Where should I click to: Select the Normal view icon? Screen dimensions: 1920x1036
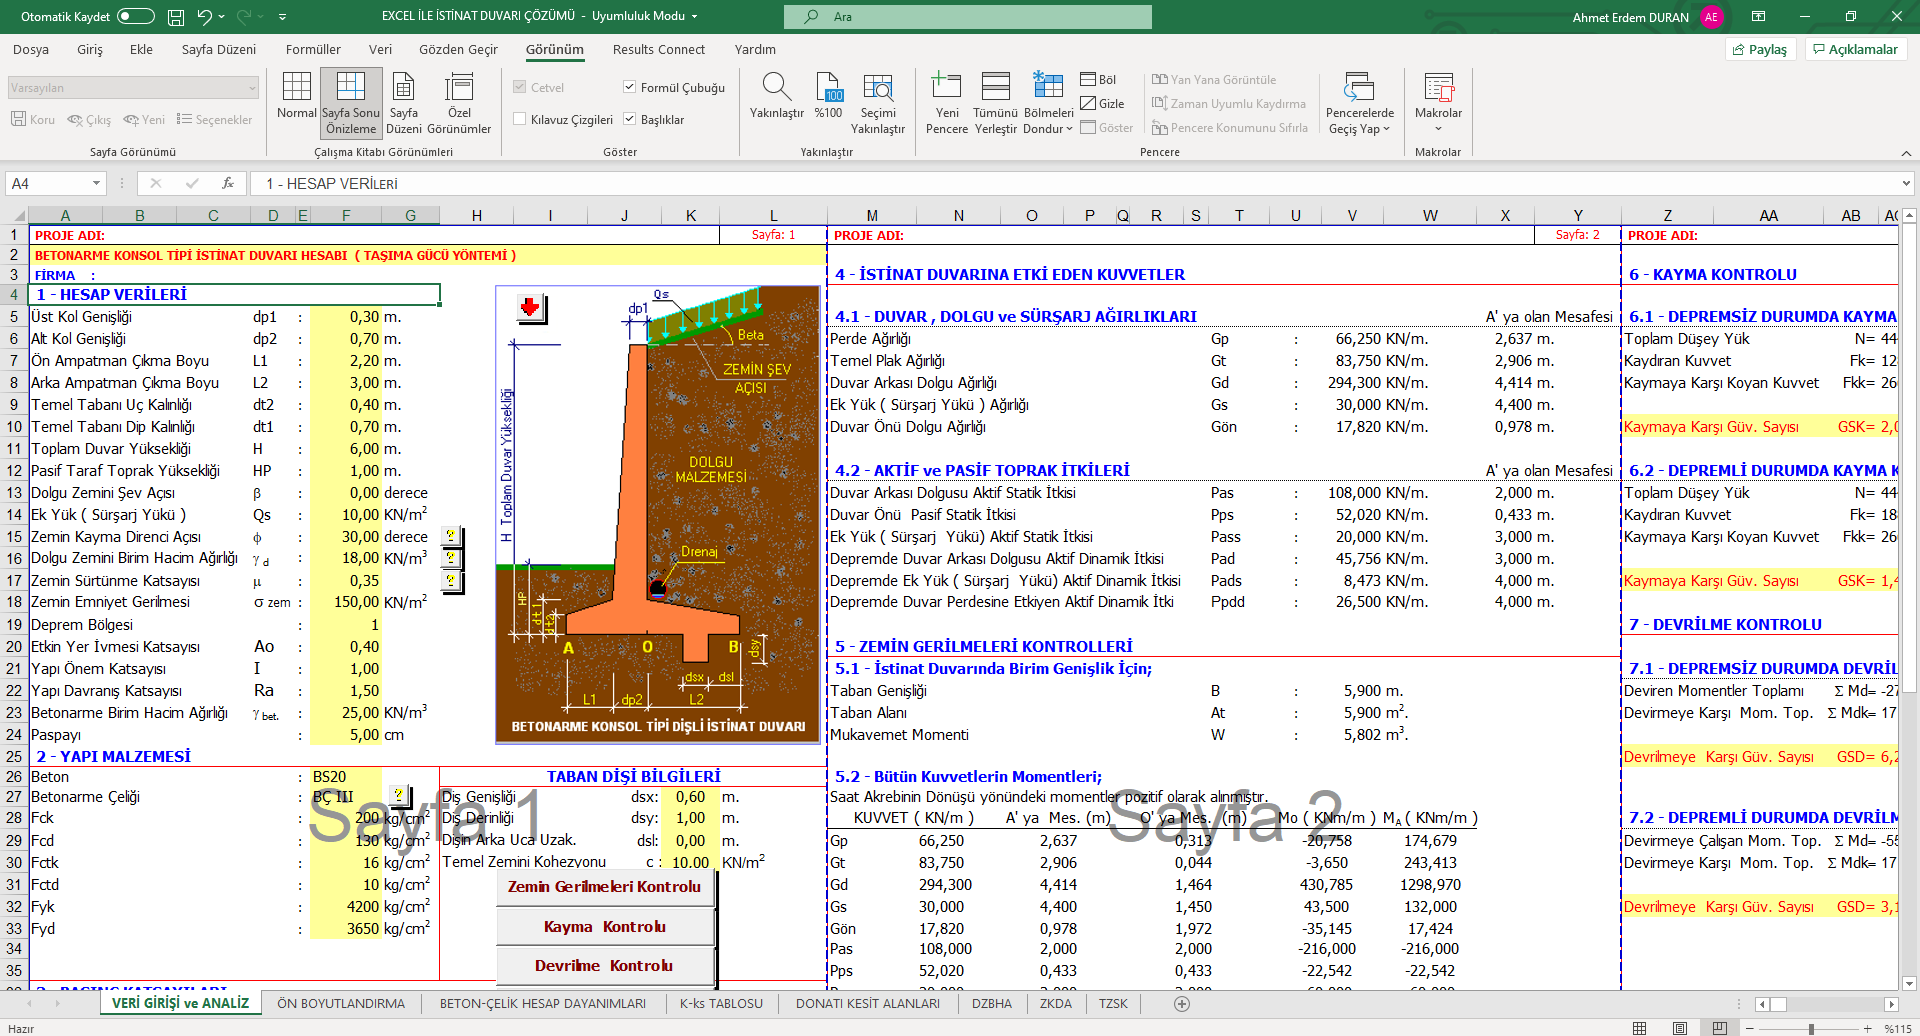click(296, 88)
